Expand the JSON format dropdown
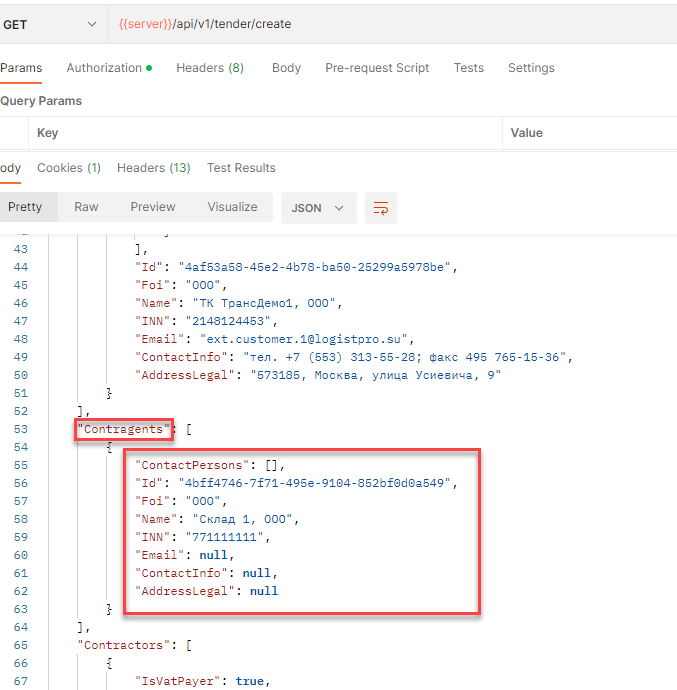677x690 pixels. coord(318,208)
